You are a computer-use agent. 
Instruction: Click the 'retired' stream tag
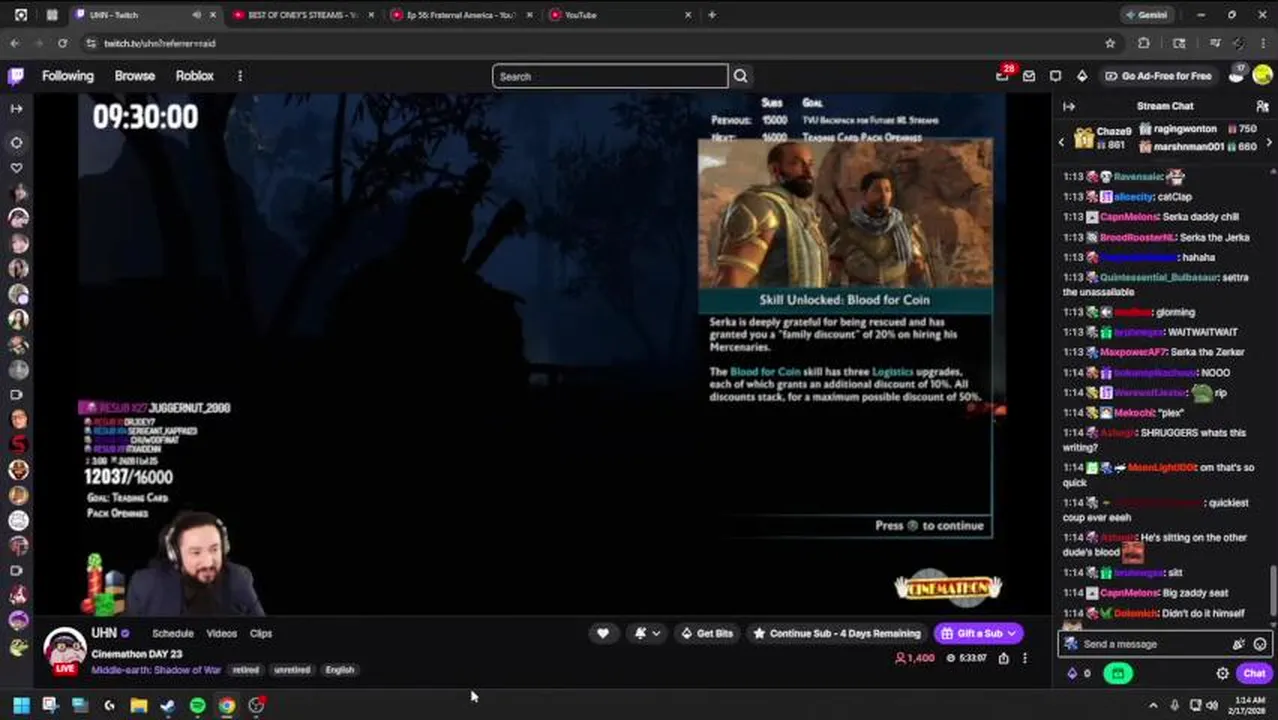(245, 670)
